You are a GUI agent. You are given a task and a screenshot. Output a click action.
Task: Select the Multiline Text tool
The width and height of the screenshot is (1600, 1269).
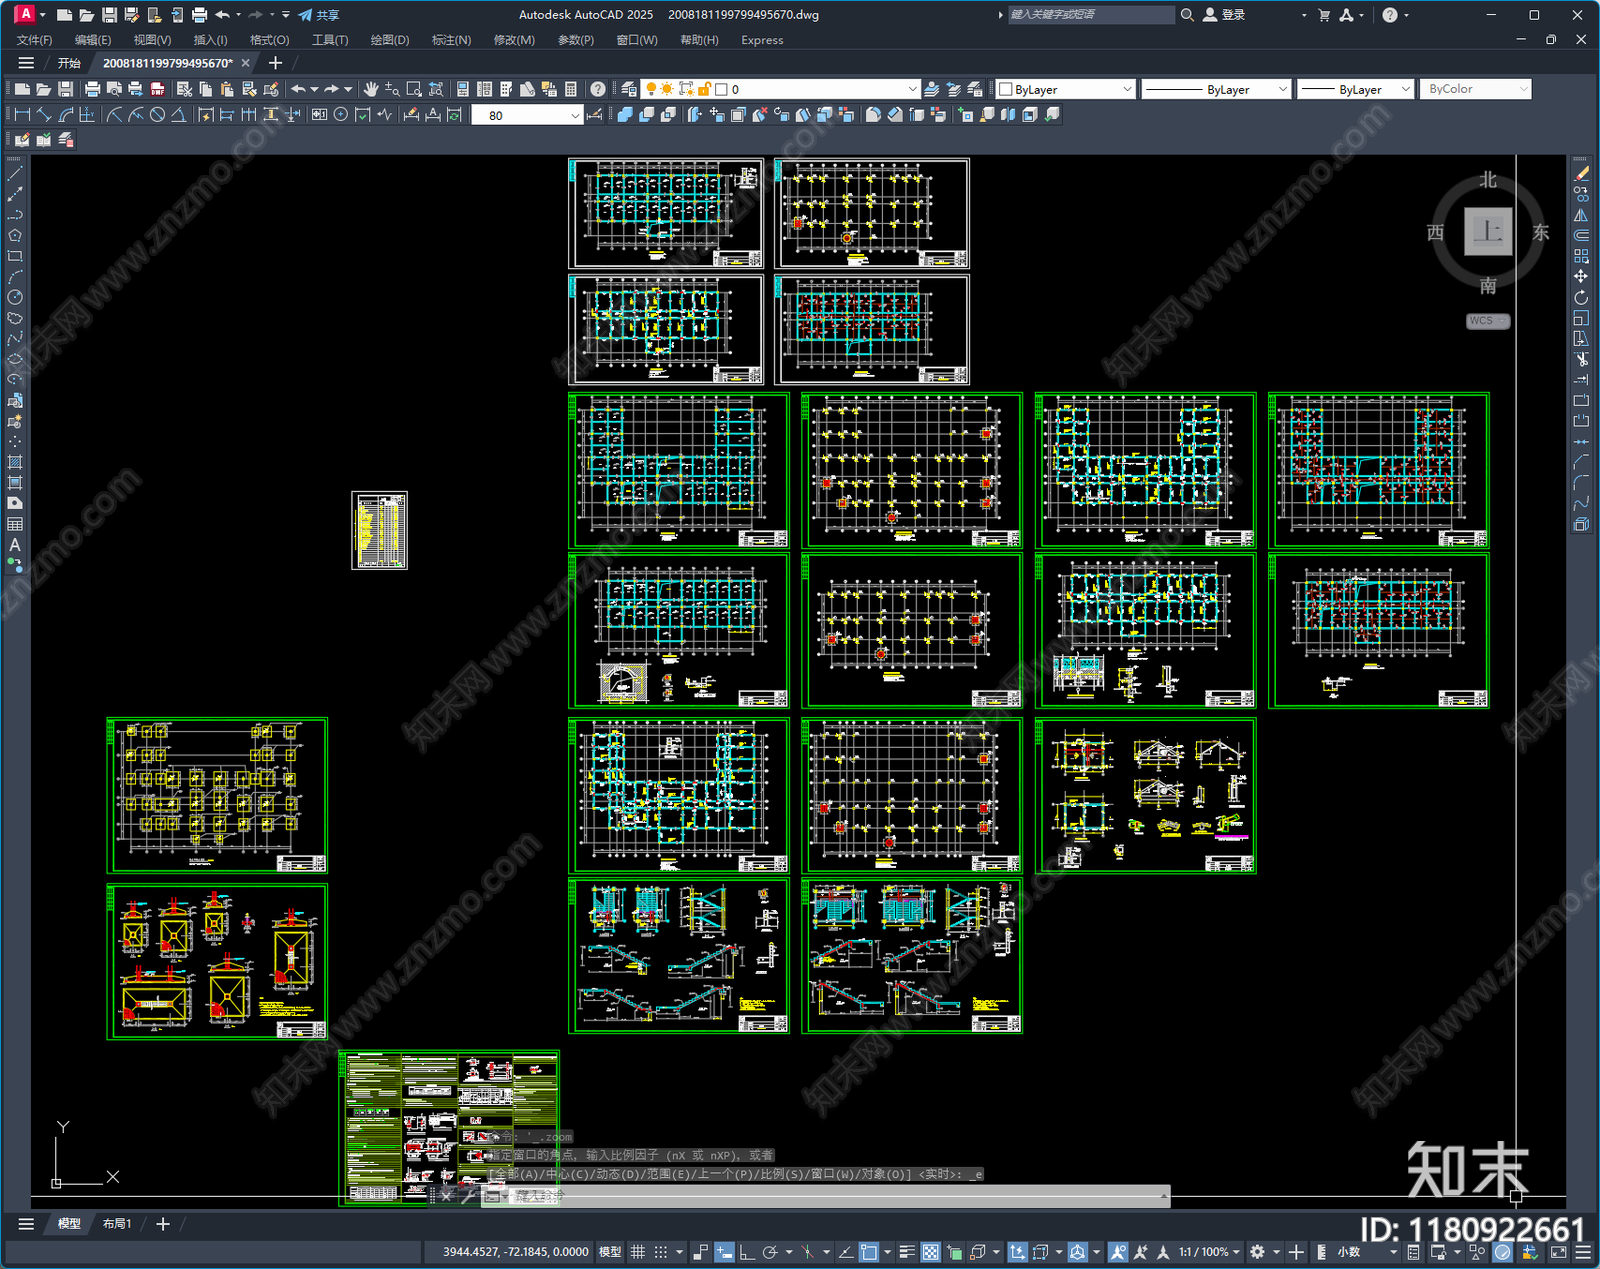pyautogui.click(x=15, y=545)
